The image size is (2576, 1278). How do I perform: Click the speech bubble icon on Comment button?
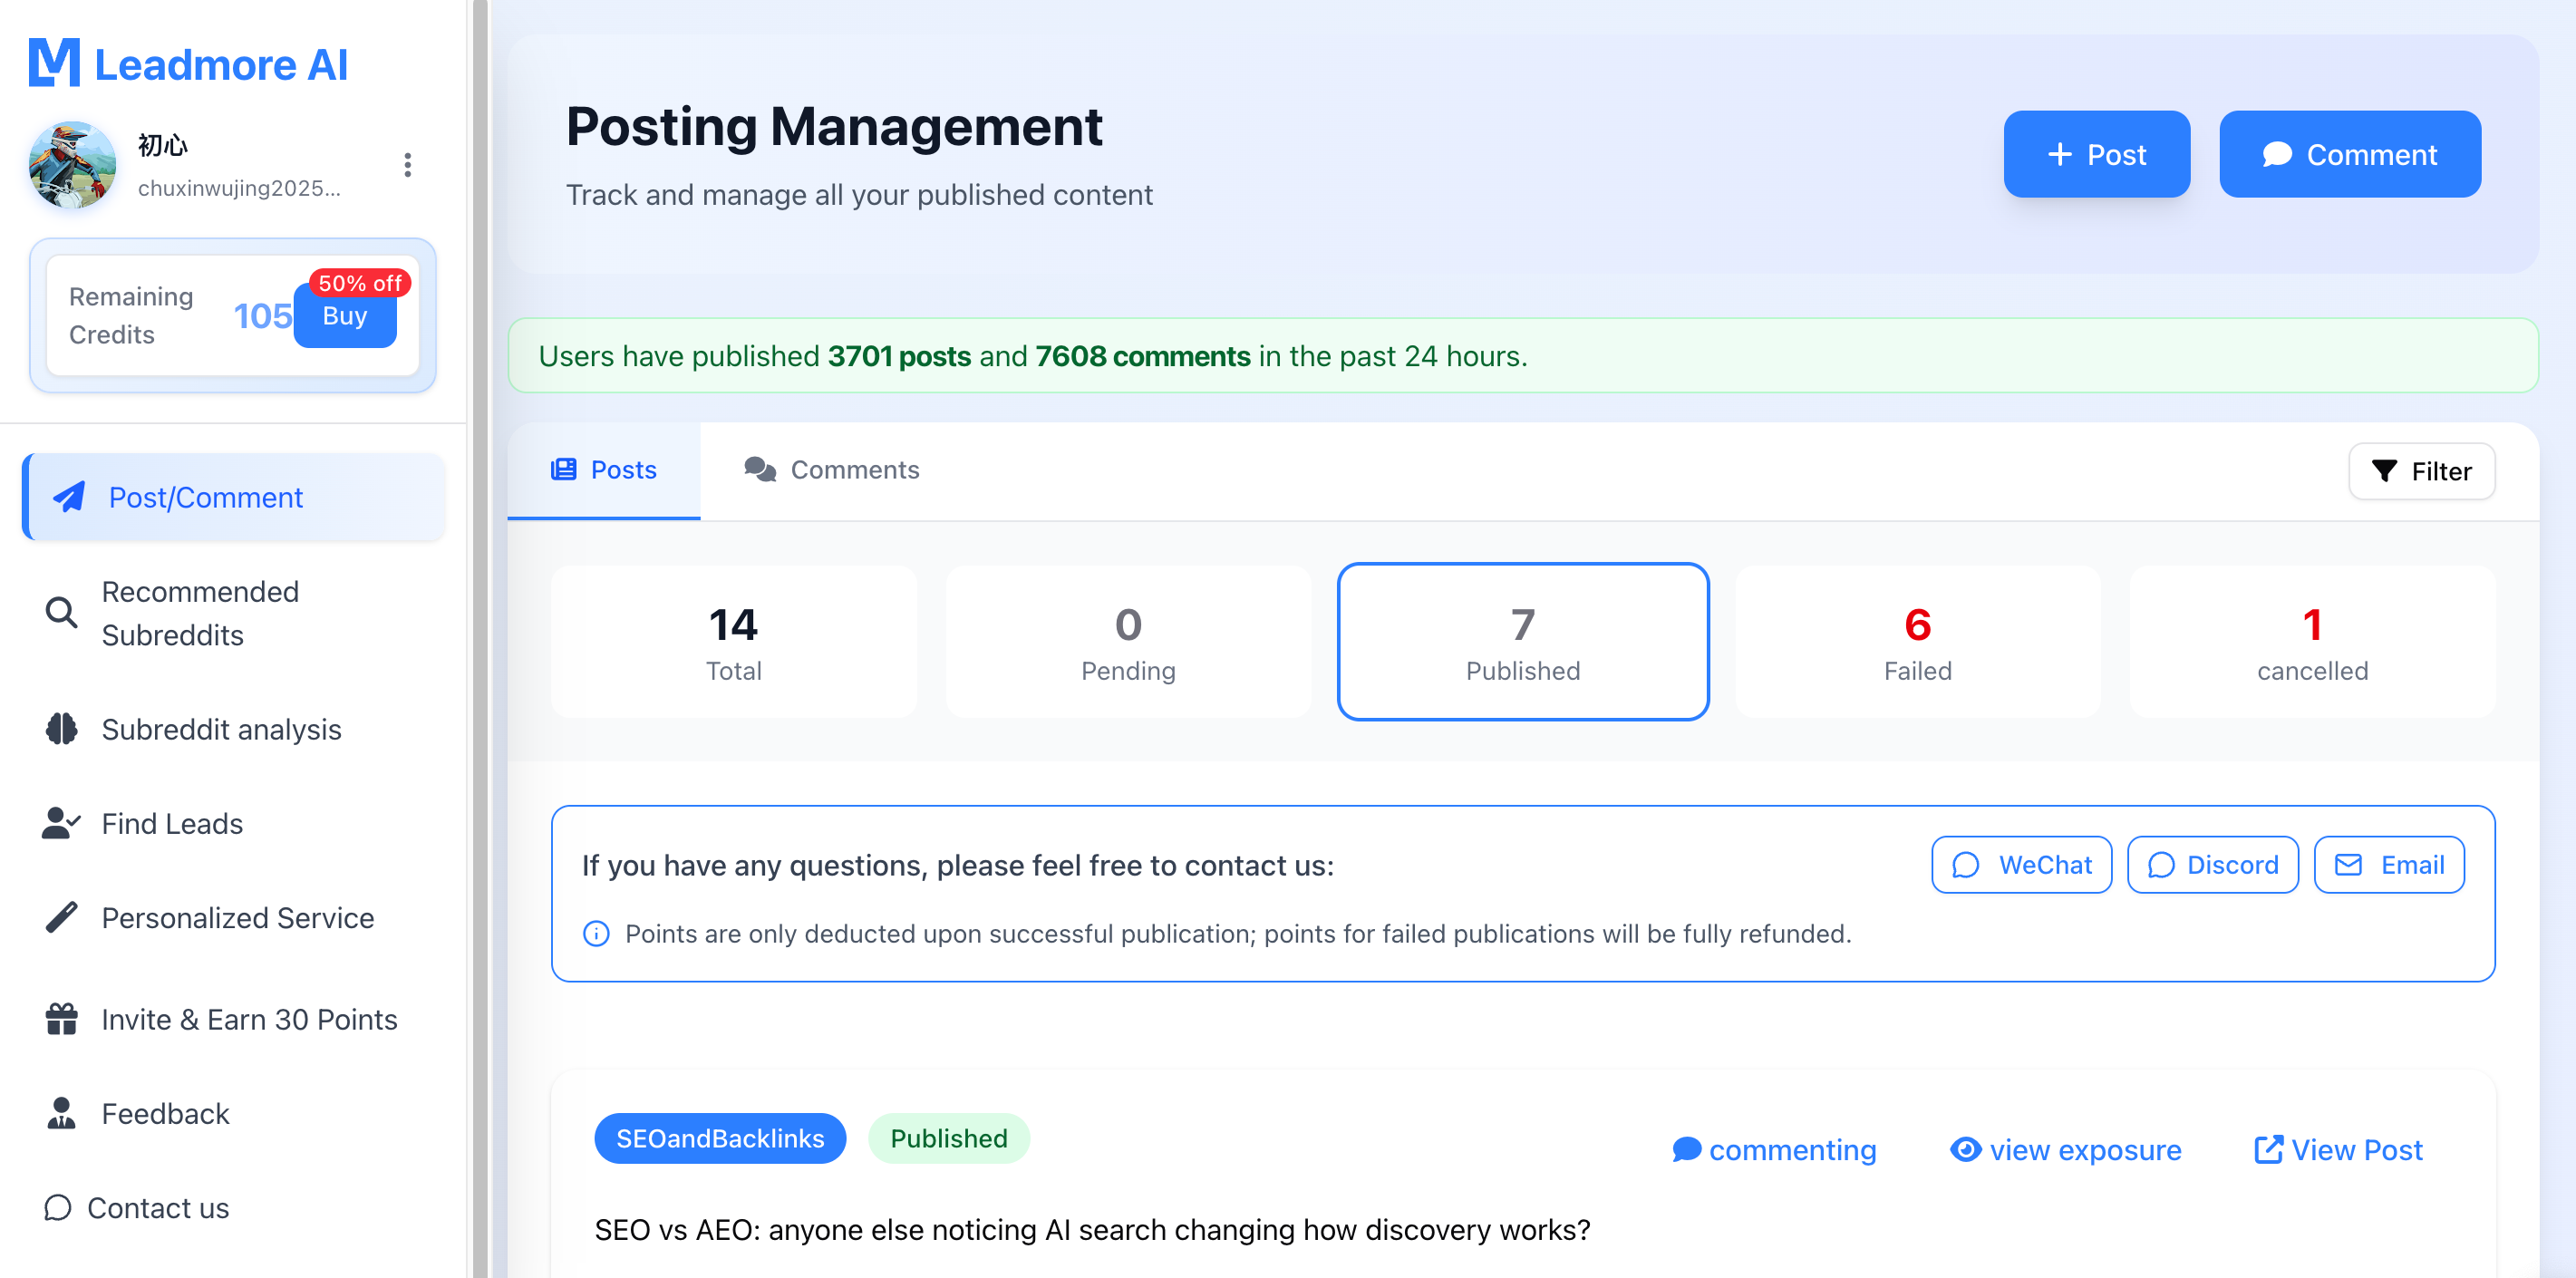(x=2277, y=154)
